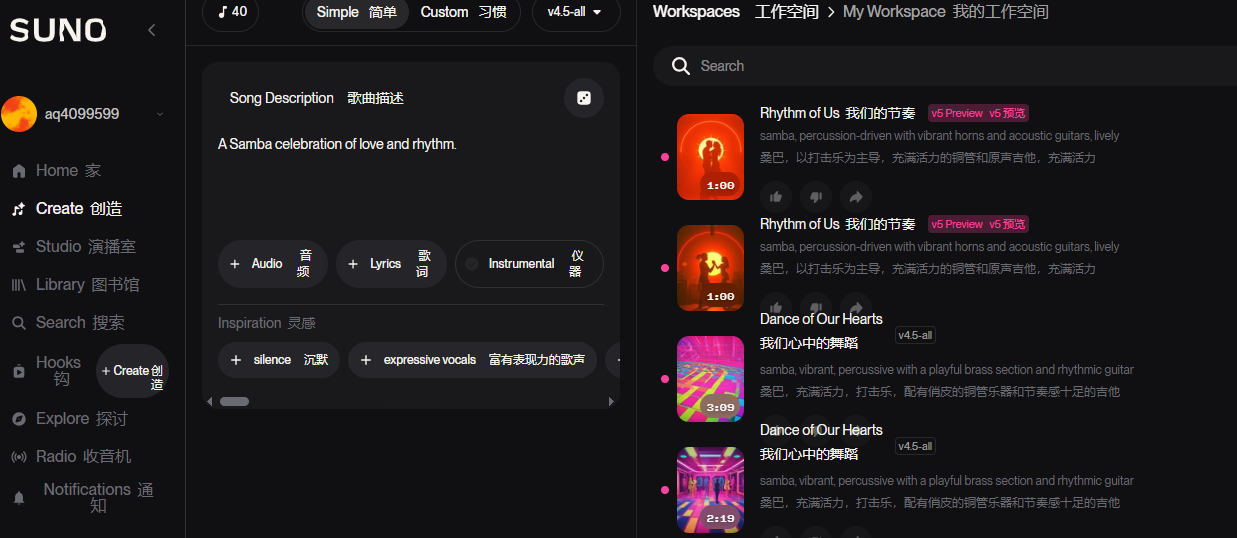Image resolution: width=1237 pixels, height=538 pixels.
Task: Open the Dance of Our Hearts 3:09 thumbnail
Action: click(710, 379)
